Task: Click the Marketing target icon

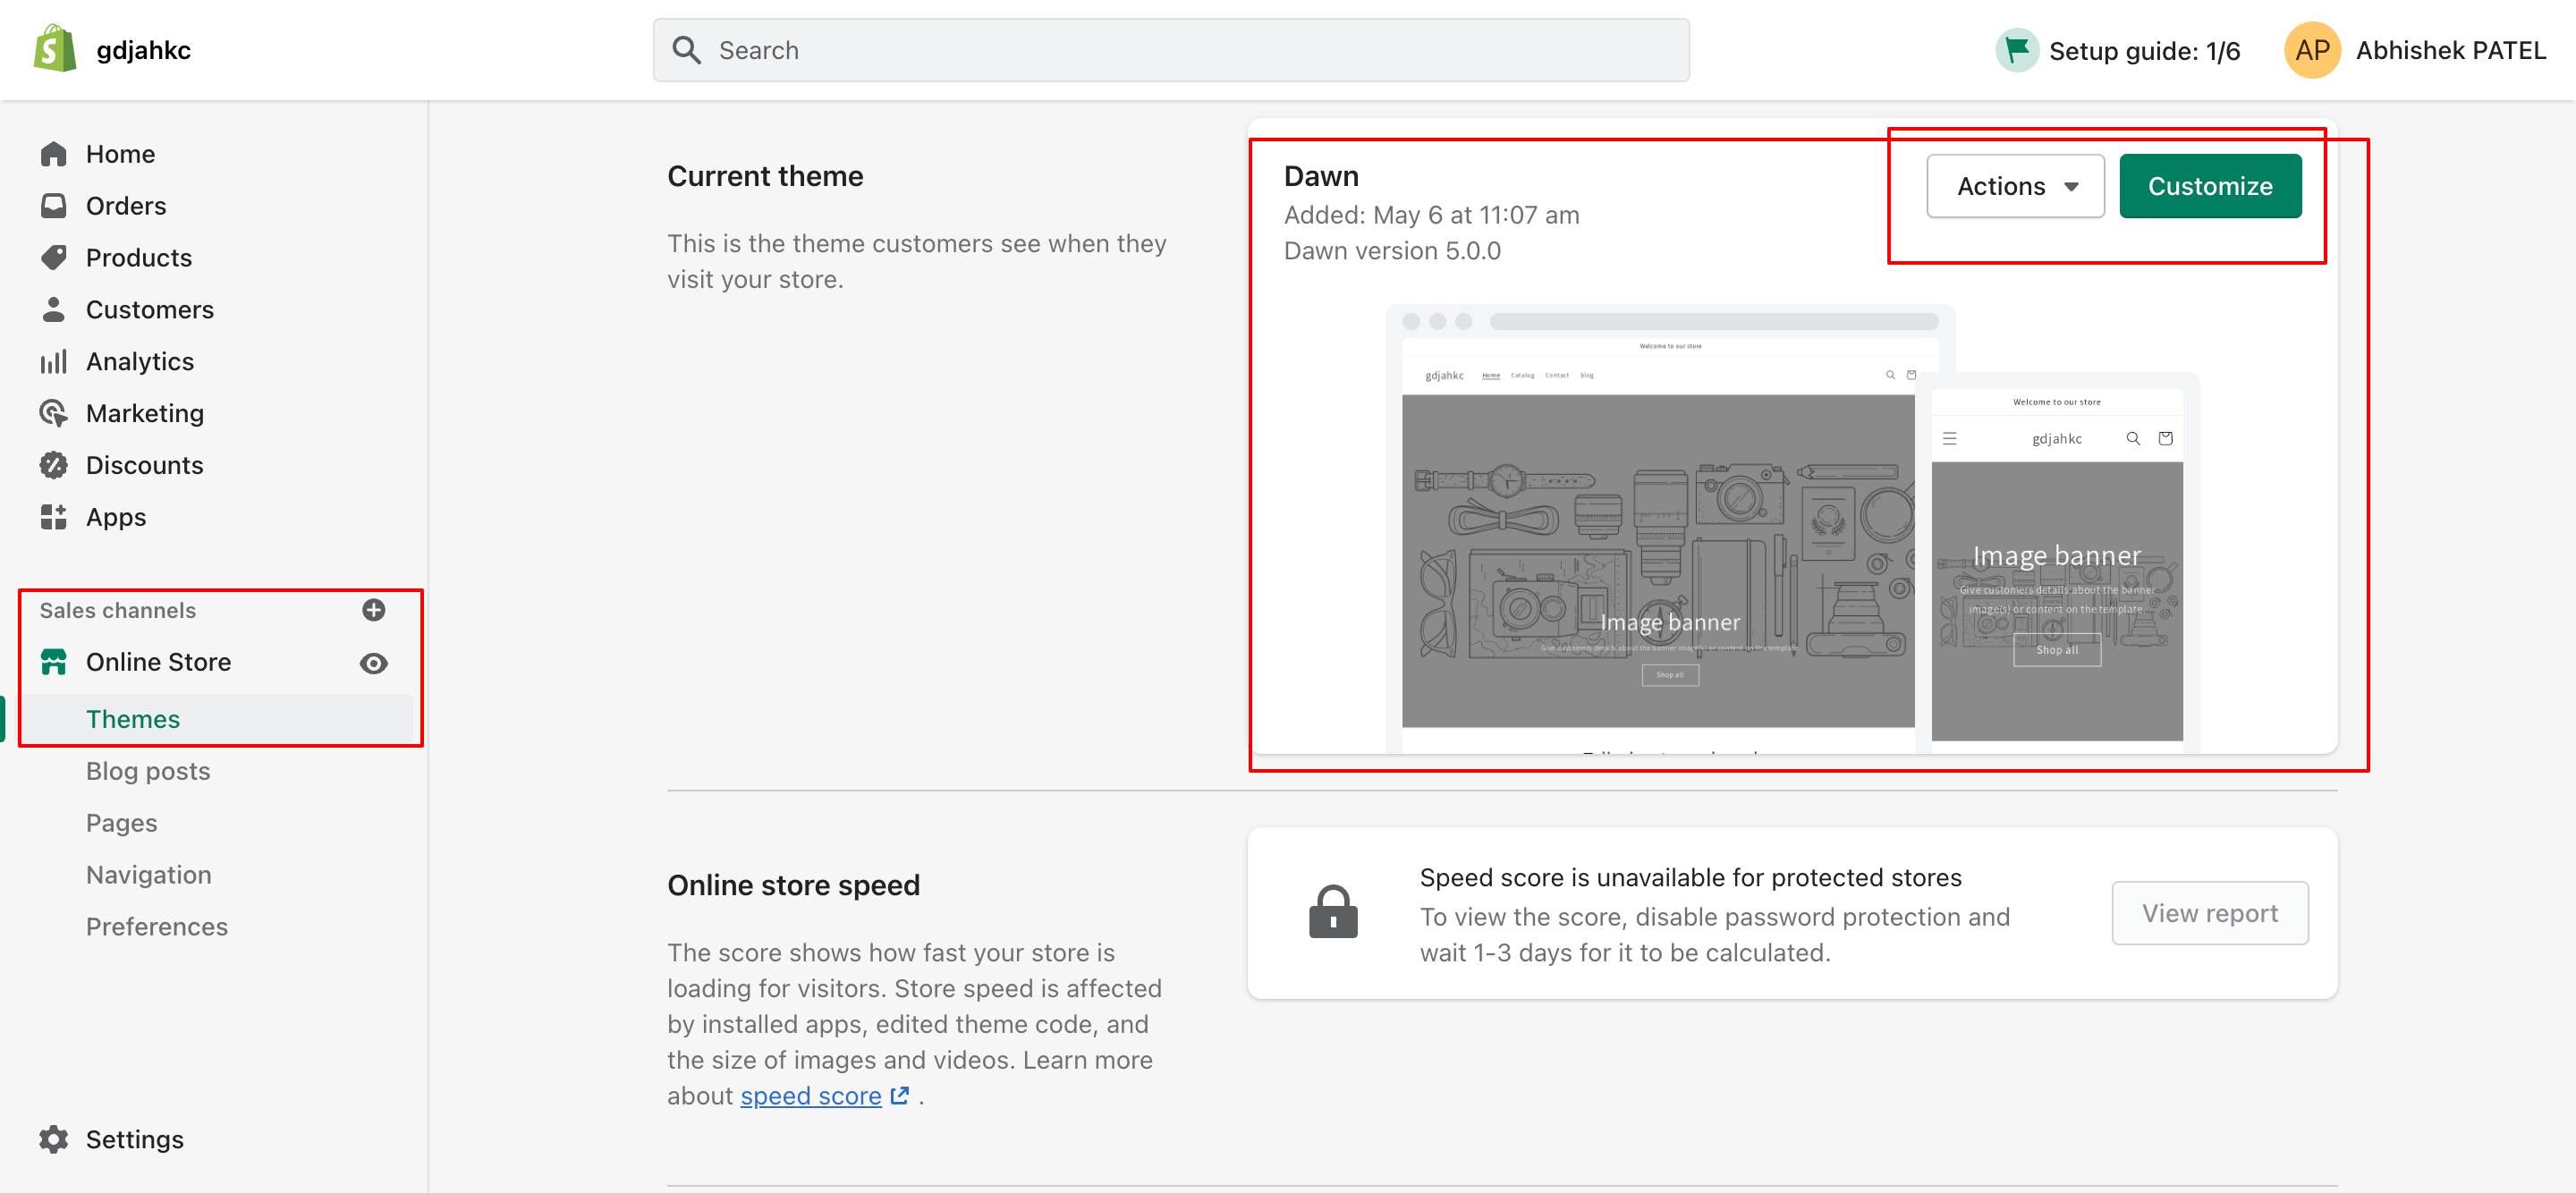Action: tap(53, 413)
